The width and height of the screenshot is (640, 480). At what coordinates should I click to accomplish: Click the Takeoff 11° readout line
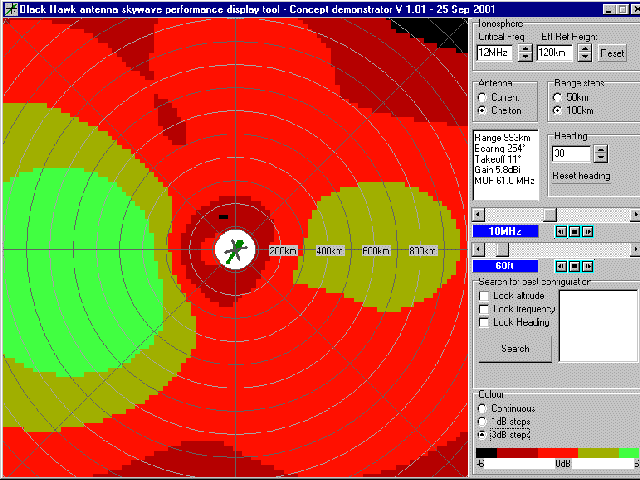498,159
